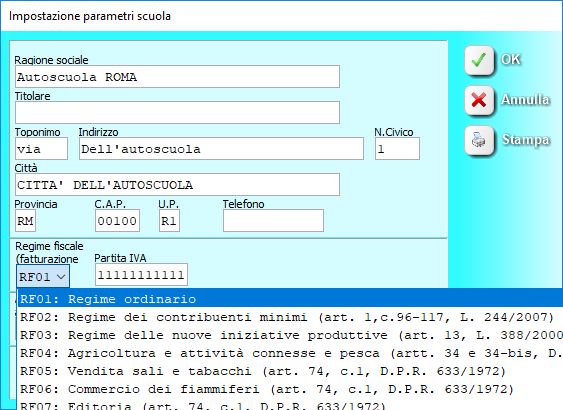Click the Città input field

click(x=177, y=185)
